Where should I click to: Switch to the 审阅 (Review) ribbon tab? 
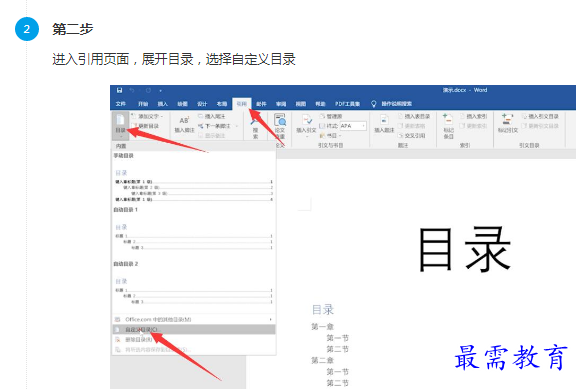coord(281,104)
